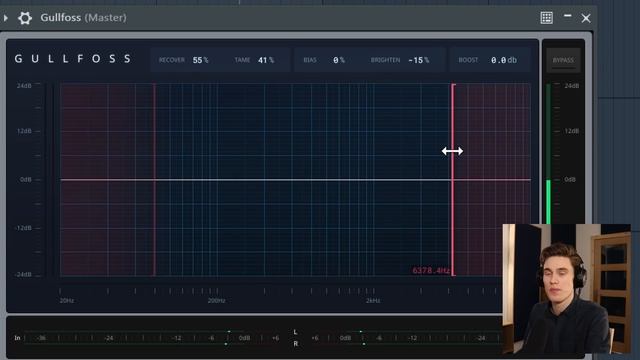Viewport: 640px width, 360px height.
Task: Adjust the Recover 55 % value
Action: point(200,60)
